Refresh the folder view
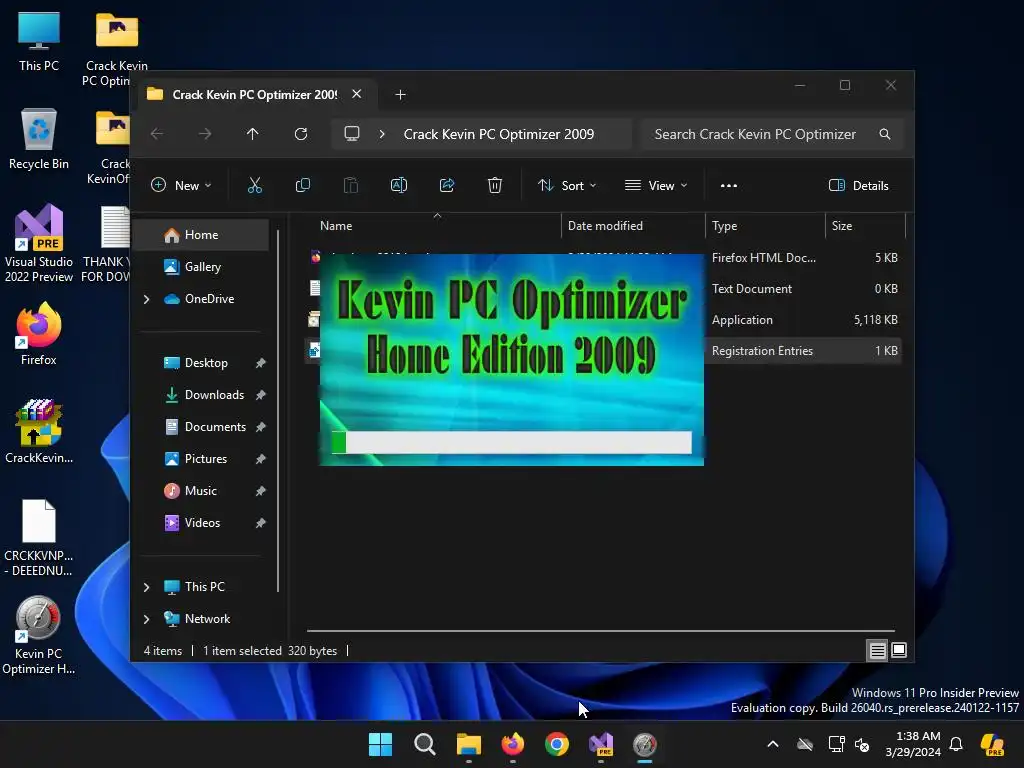The image size is (1024, 768). [x=301, y=134]
